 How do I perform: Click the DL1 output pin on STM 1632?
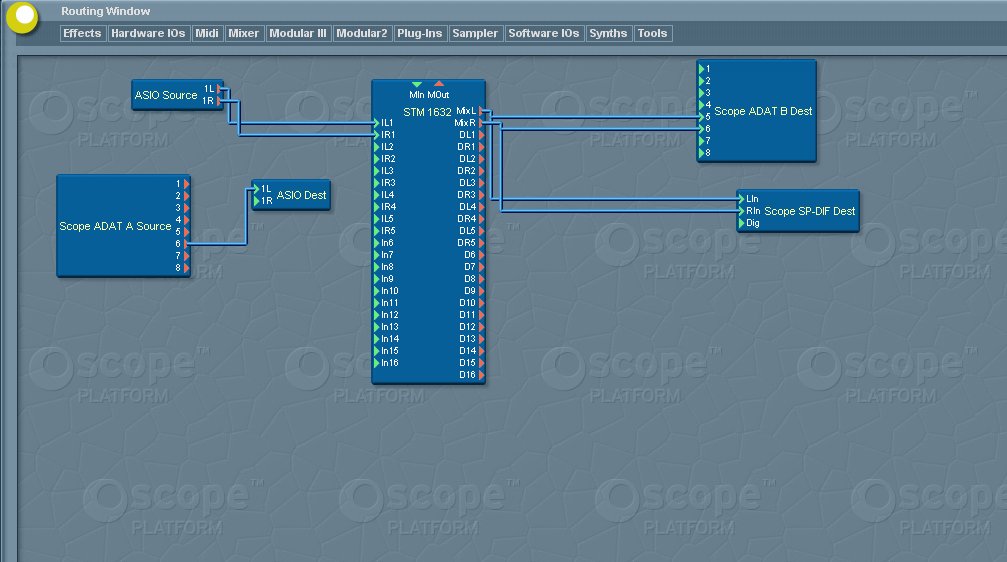click(481, 135)
